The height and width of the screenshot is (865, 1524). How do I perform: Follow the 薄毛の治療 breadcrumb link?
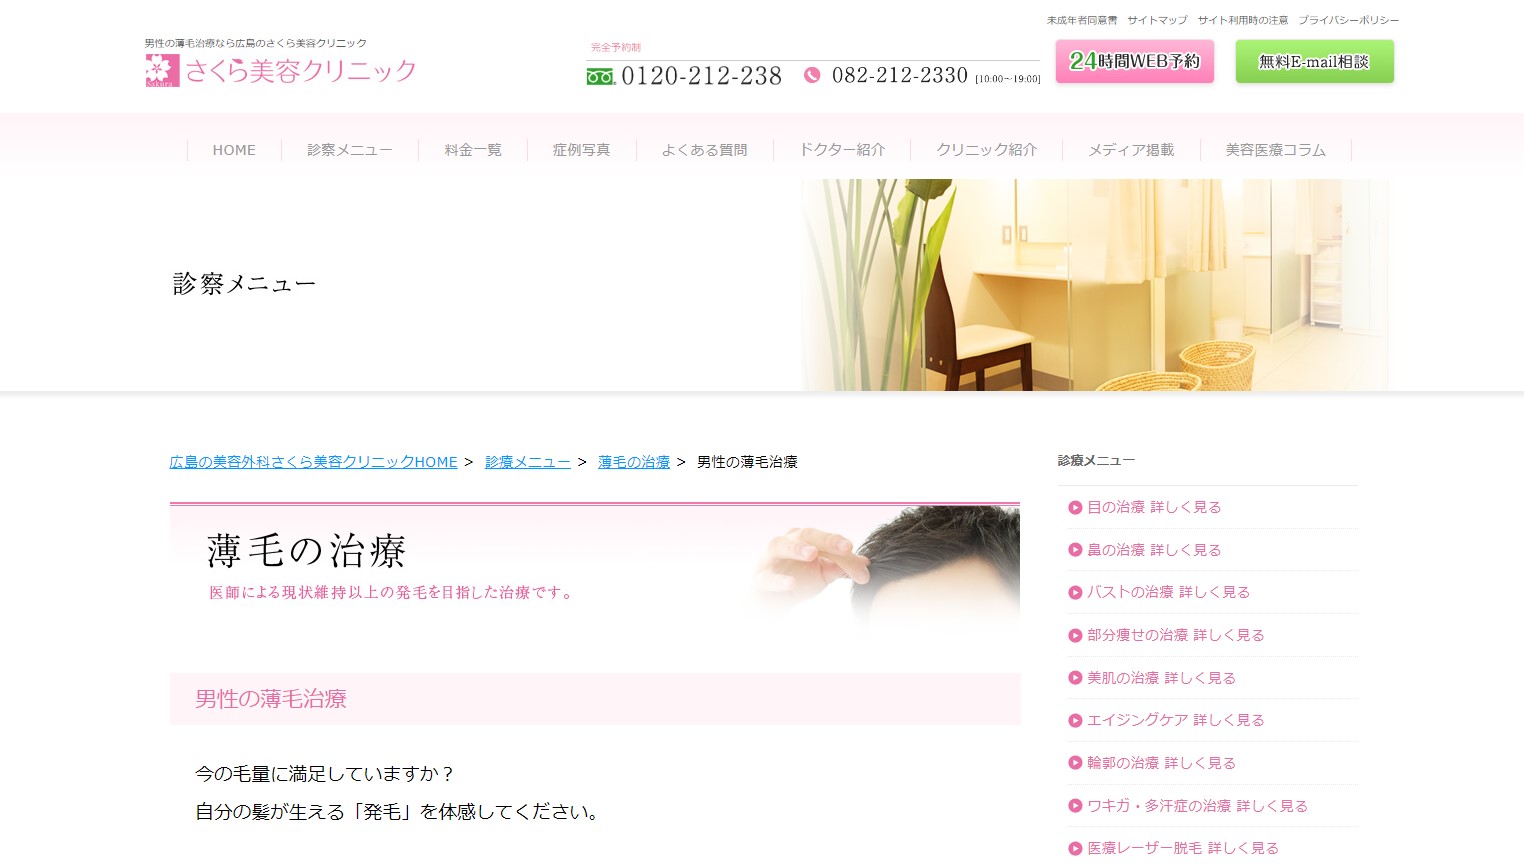coord(634,462)
